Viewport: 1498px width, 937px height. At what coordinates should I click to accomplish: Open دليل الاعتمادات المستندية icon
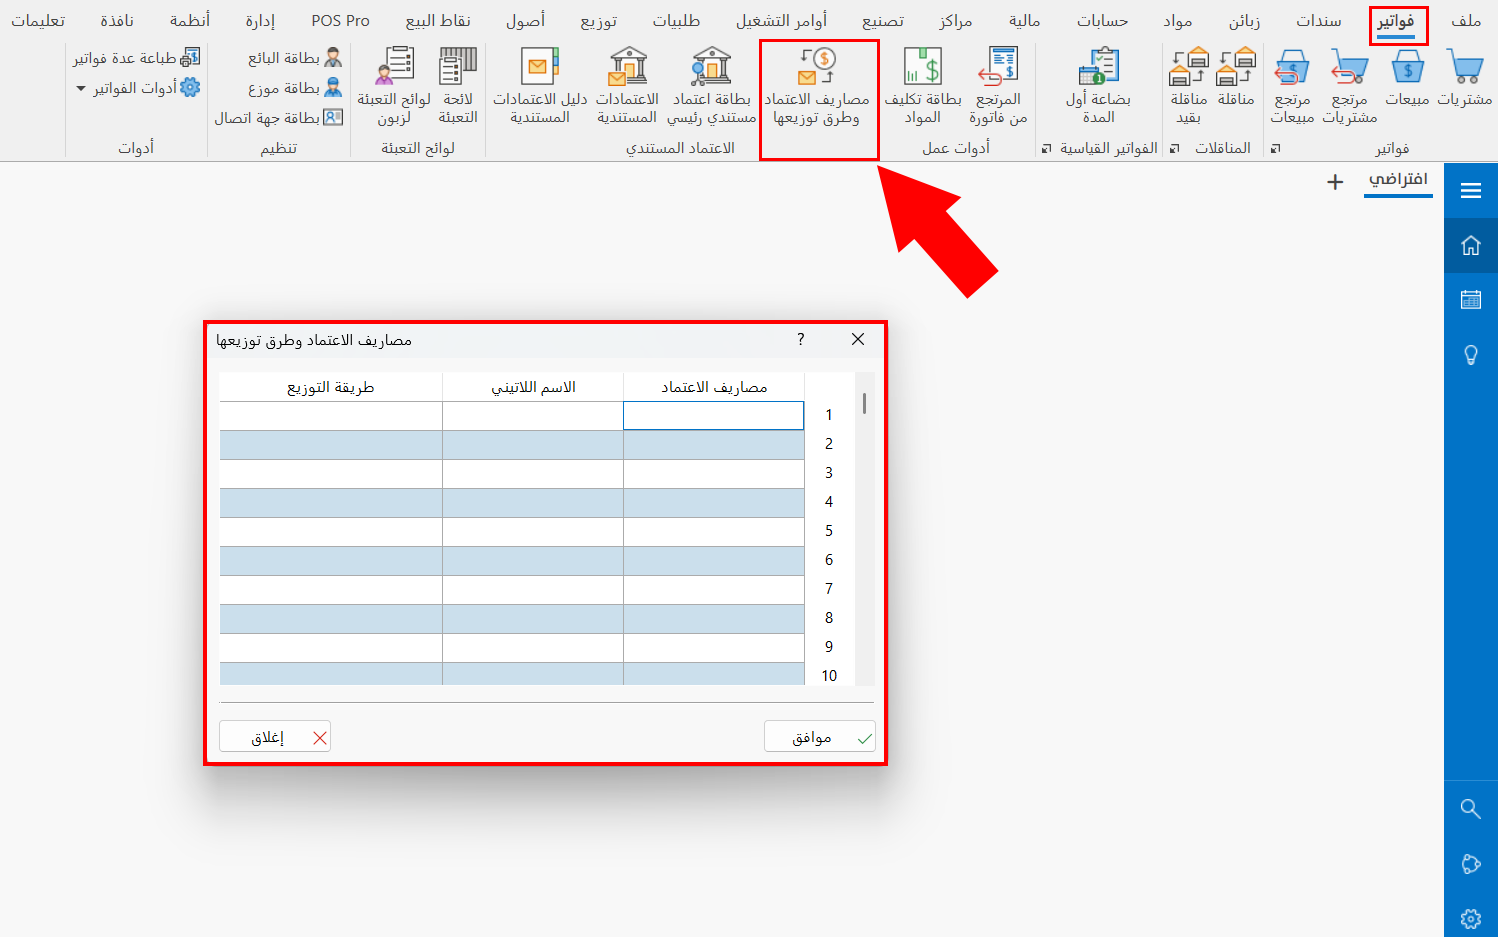click(540, 87)
